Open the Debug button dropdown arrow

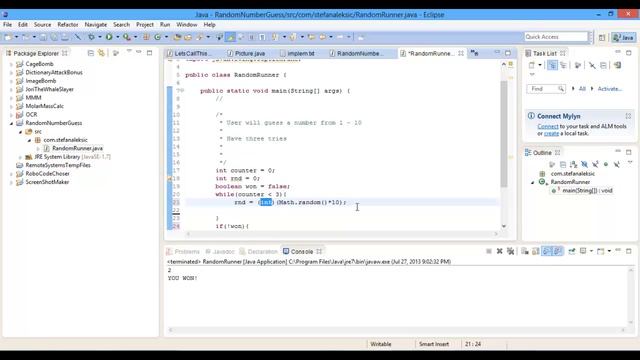pyautogui.click(x=100, y=37)
